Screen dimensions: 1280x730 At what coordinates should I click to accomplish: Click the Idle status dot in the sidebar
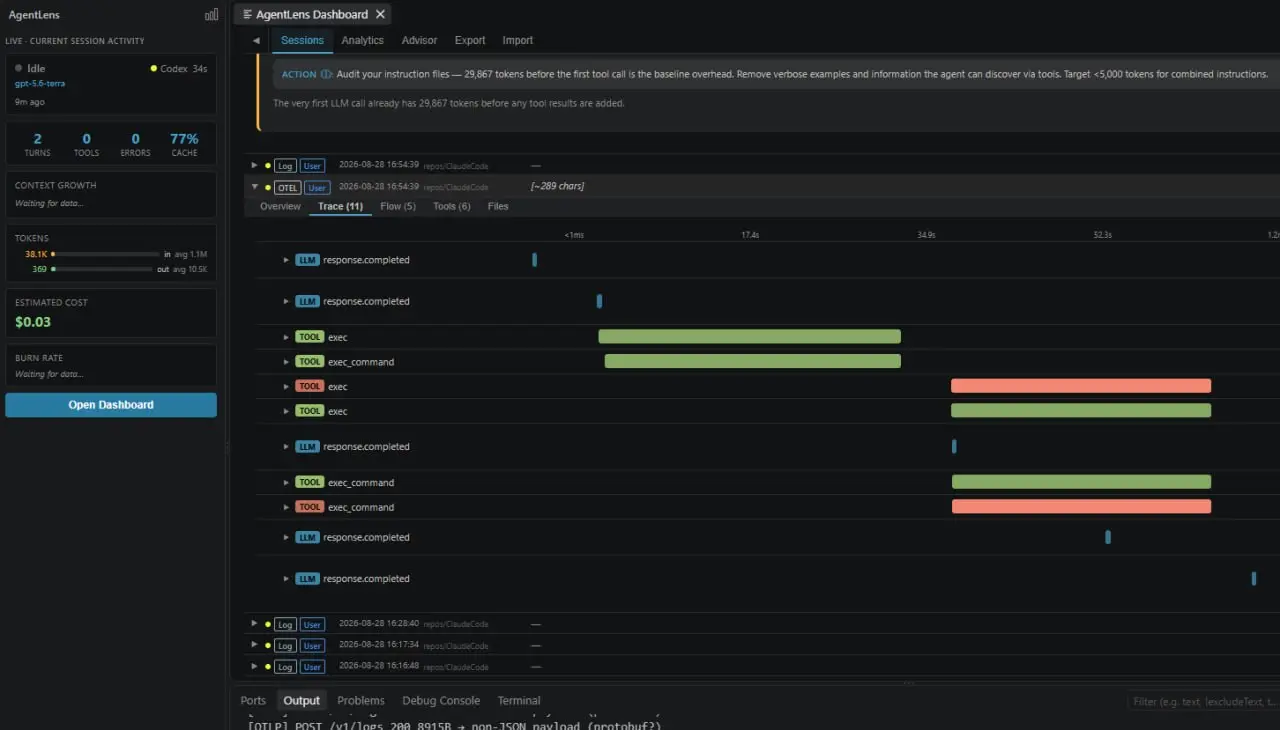(x=19, y=68)
